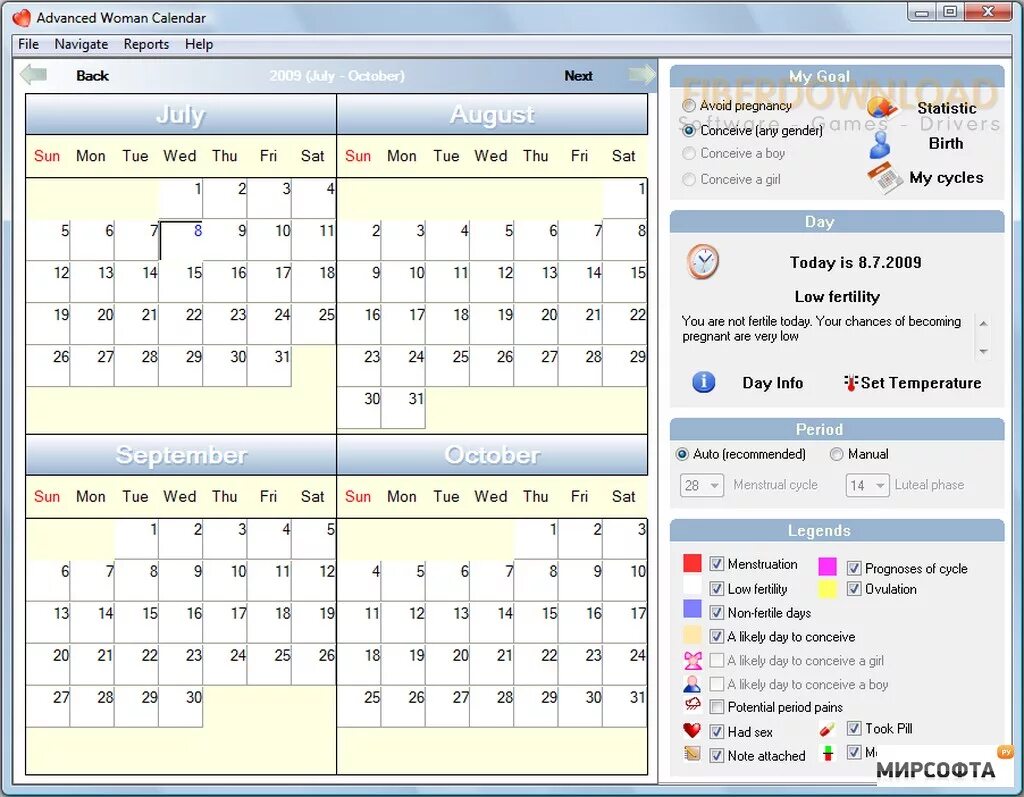Click the Set Temperature thermometer icon

click(x=850, y=383)
